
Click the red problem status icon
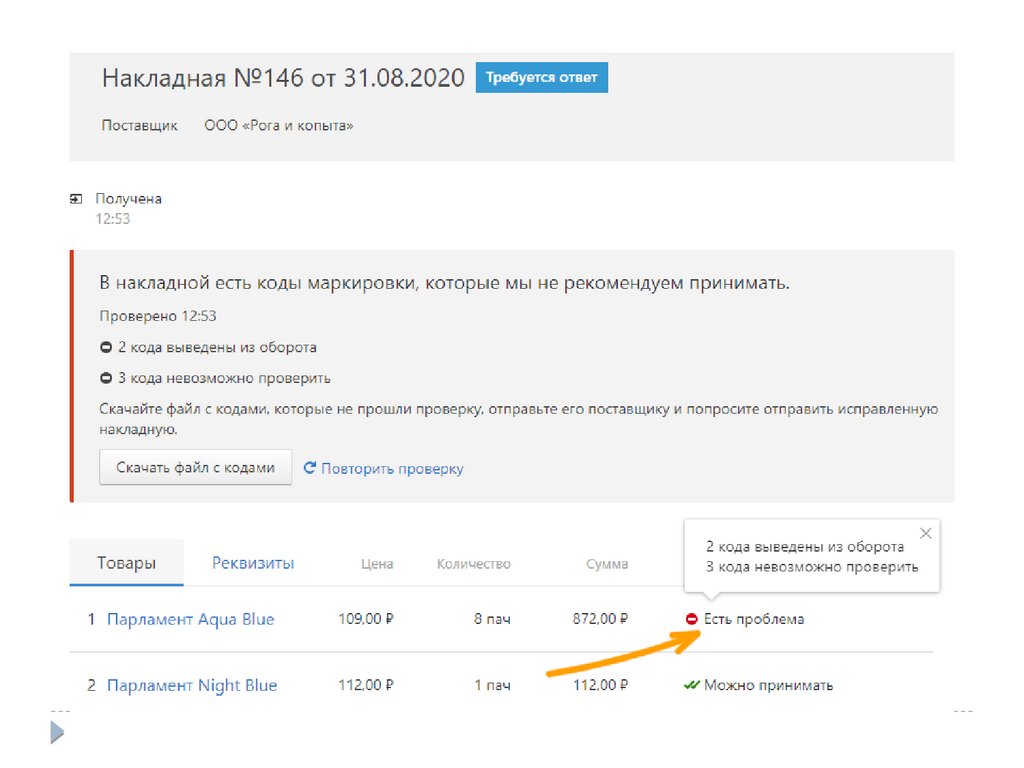[x=692, y=620]
